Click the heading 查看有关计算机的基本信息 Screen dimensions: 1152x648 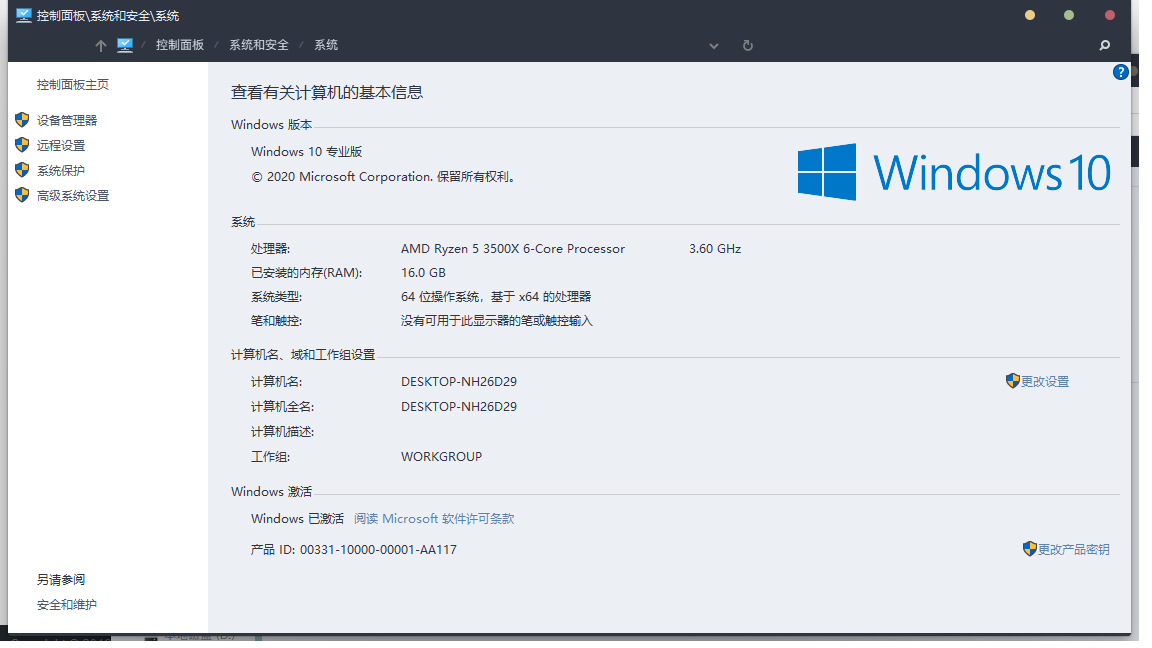pos(327,93)
